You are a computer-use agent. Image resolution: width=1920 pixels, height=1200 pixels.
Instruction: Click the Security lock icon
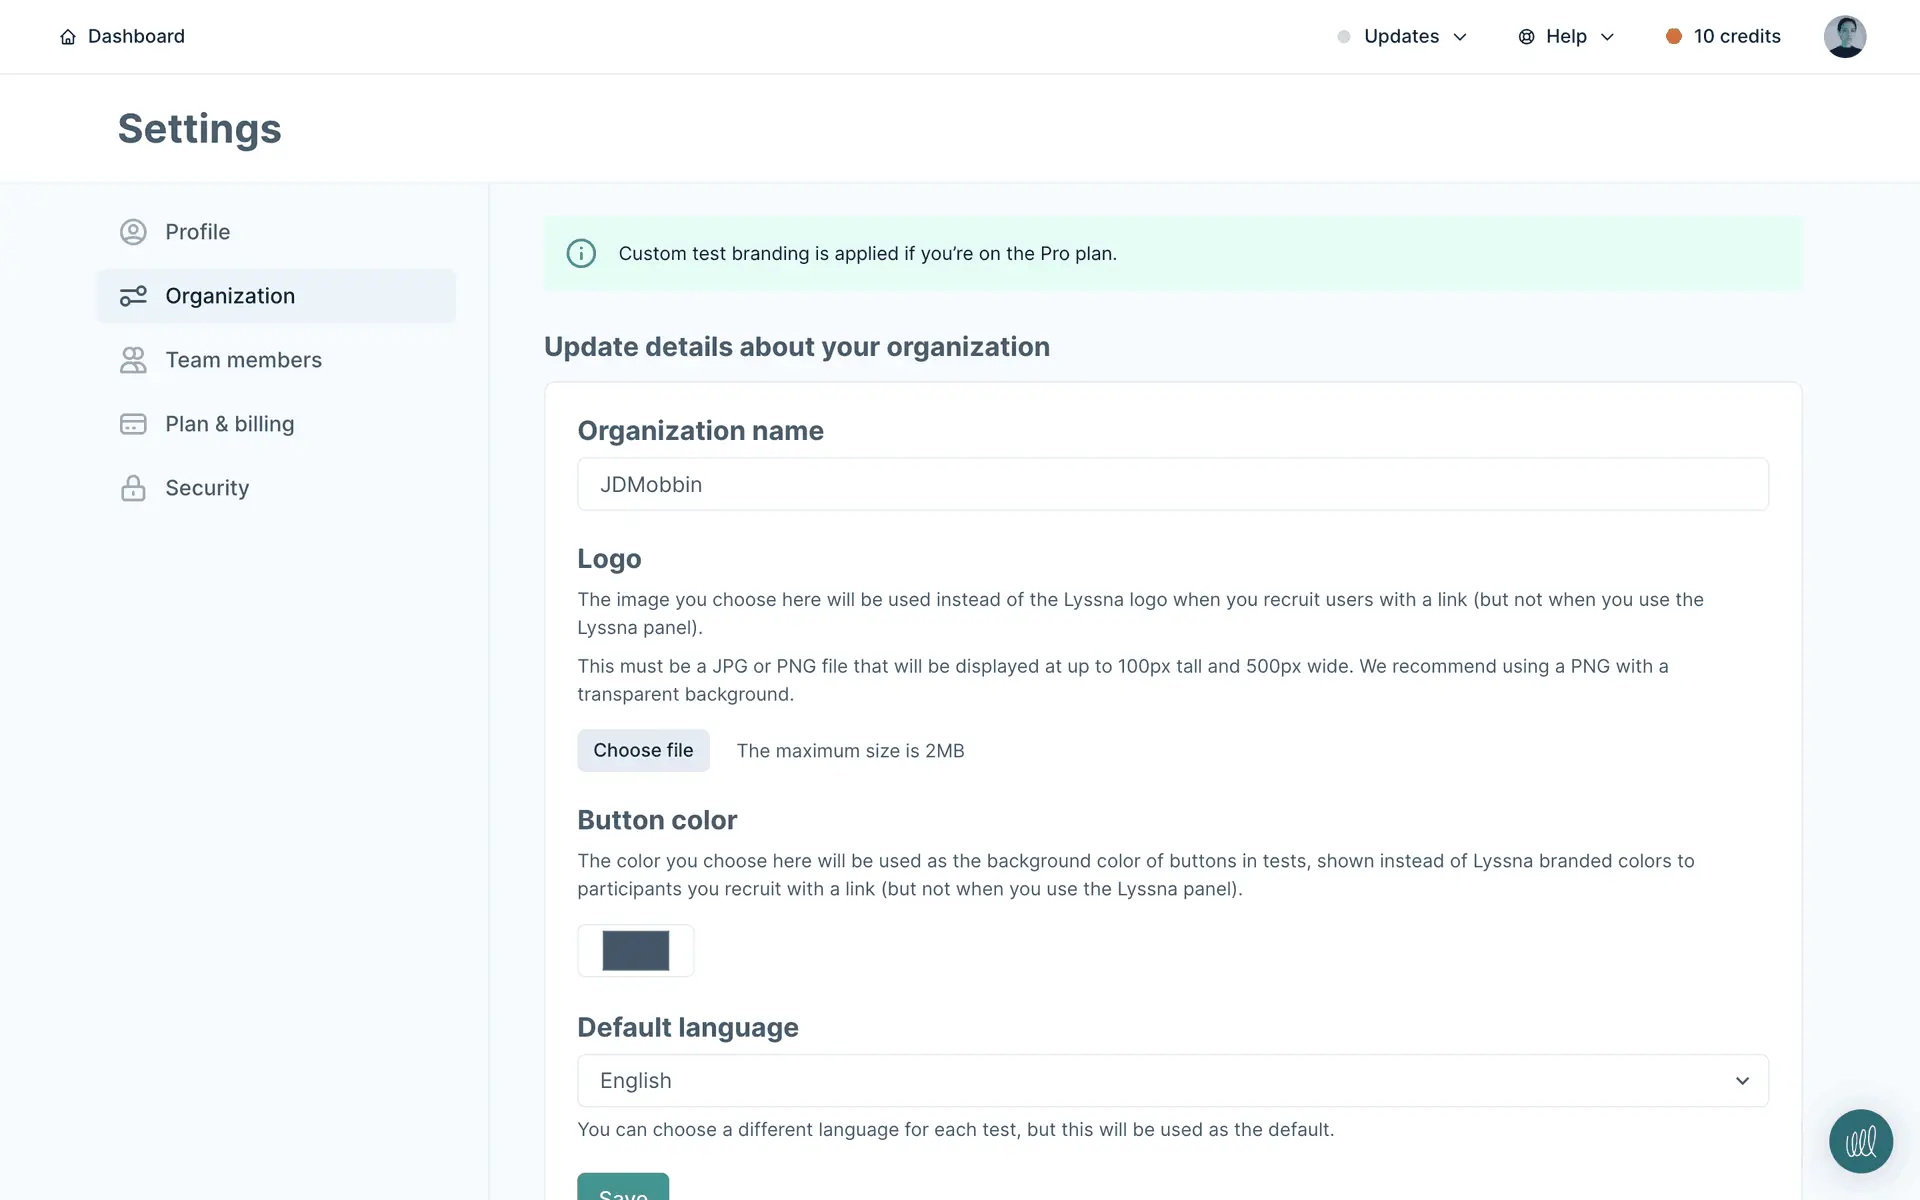click(x=133, y=488)
